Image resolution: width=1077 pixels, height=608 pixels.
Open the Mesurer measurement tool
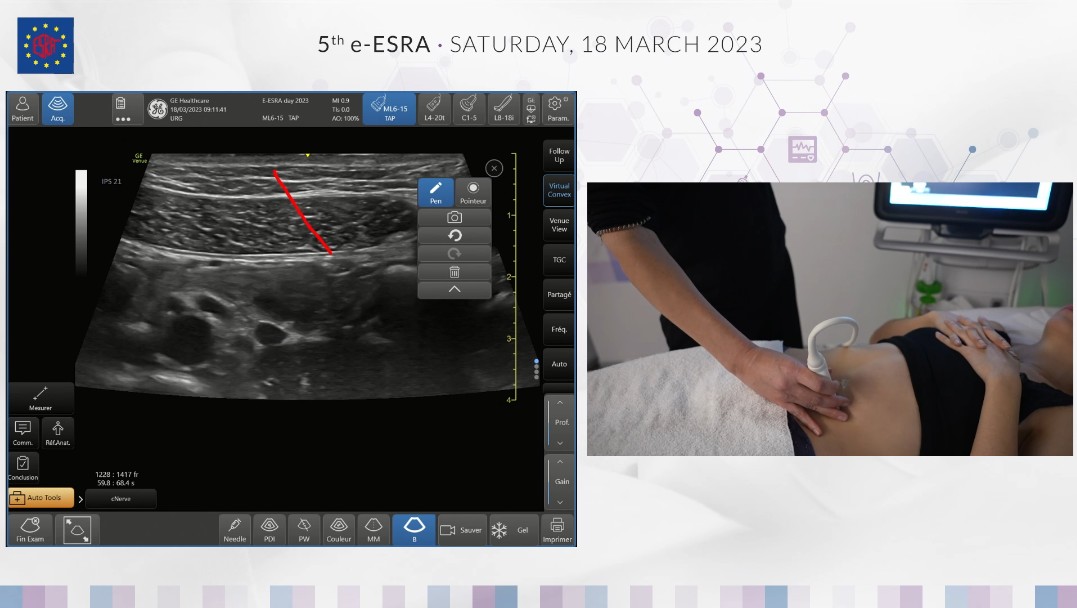coord(41,398)
